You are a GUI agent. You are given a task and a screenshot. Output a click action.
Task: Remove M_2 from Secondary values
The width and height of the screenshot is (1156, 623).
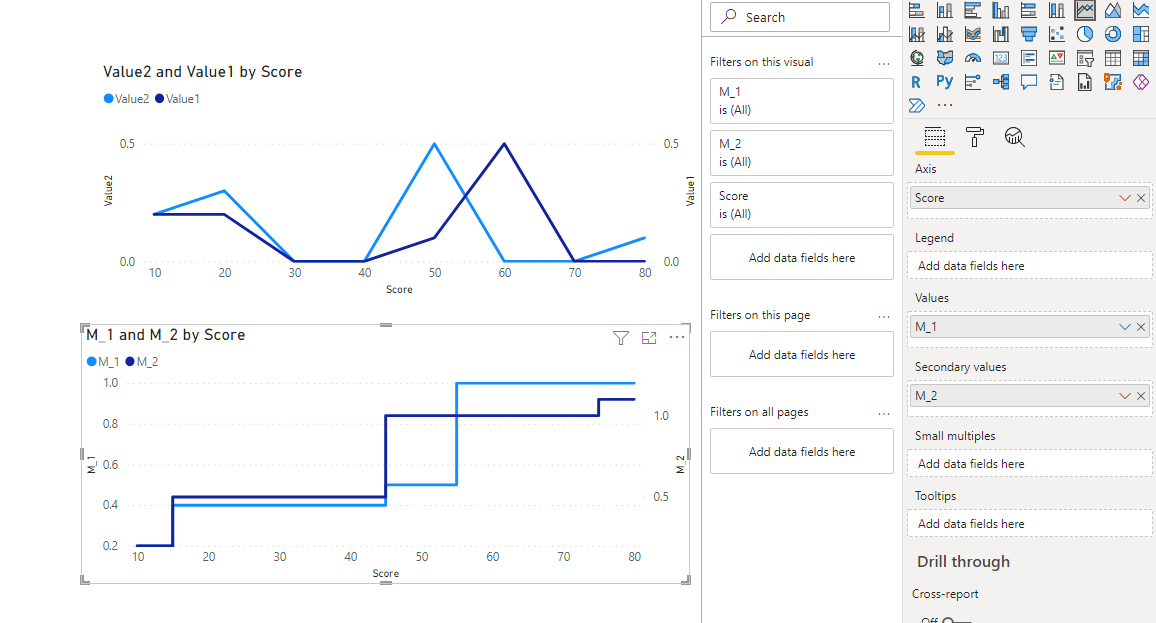click(1141, 396)
